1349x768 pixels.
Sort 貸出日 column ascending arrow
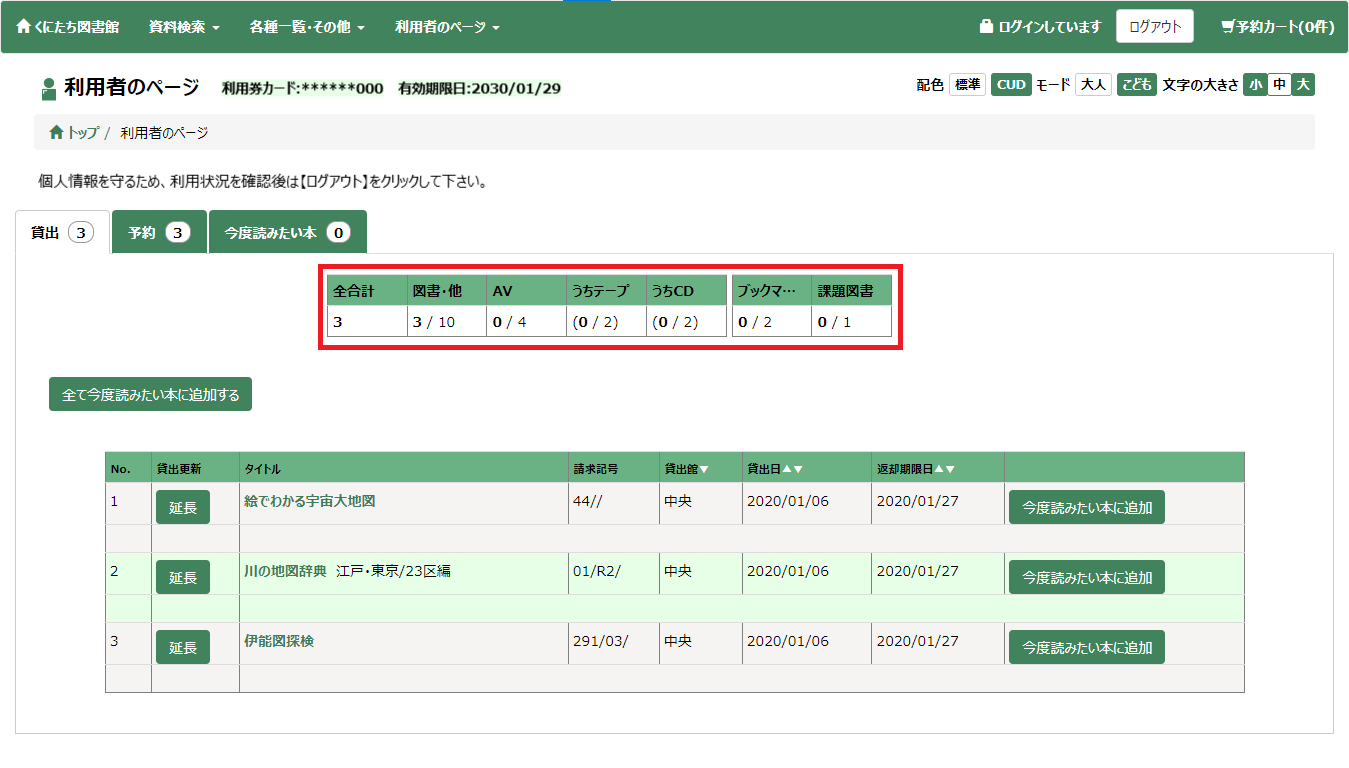pyautogui.click(x=787, y=469)
